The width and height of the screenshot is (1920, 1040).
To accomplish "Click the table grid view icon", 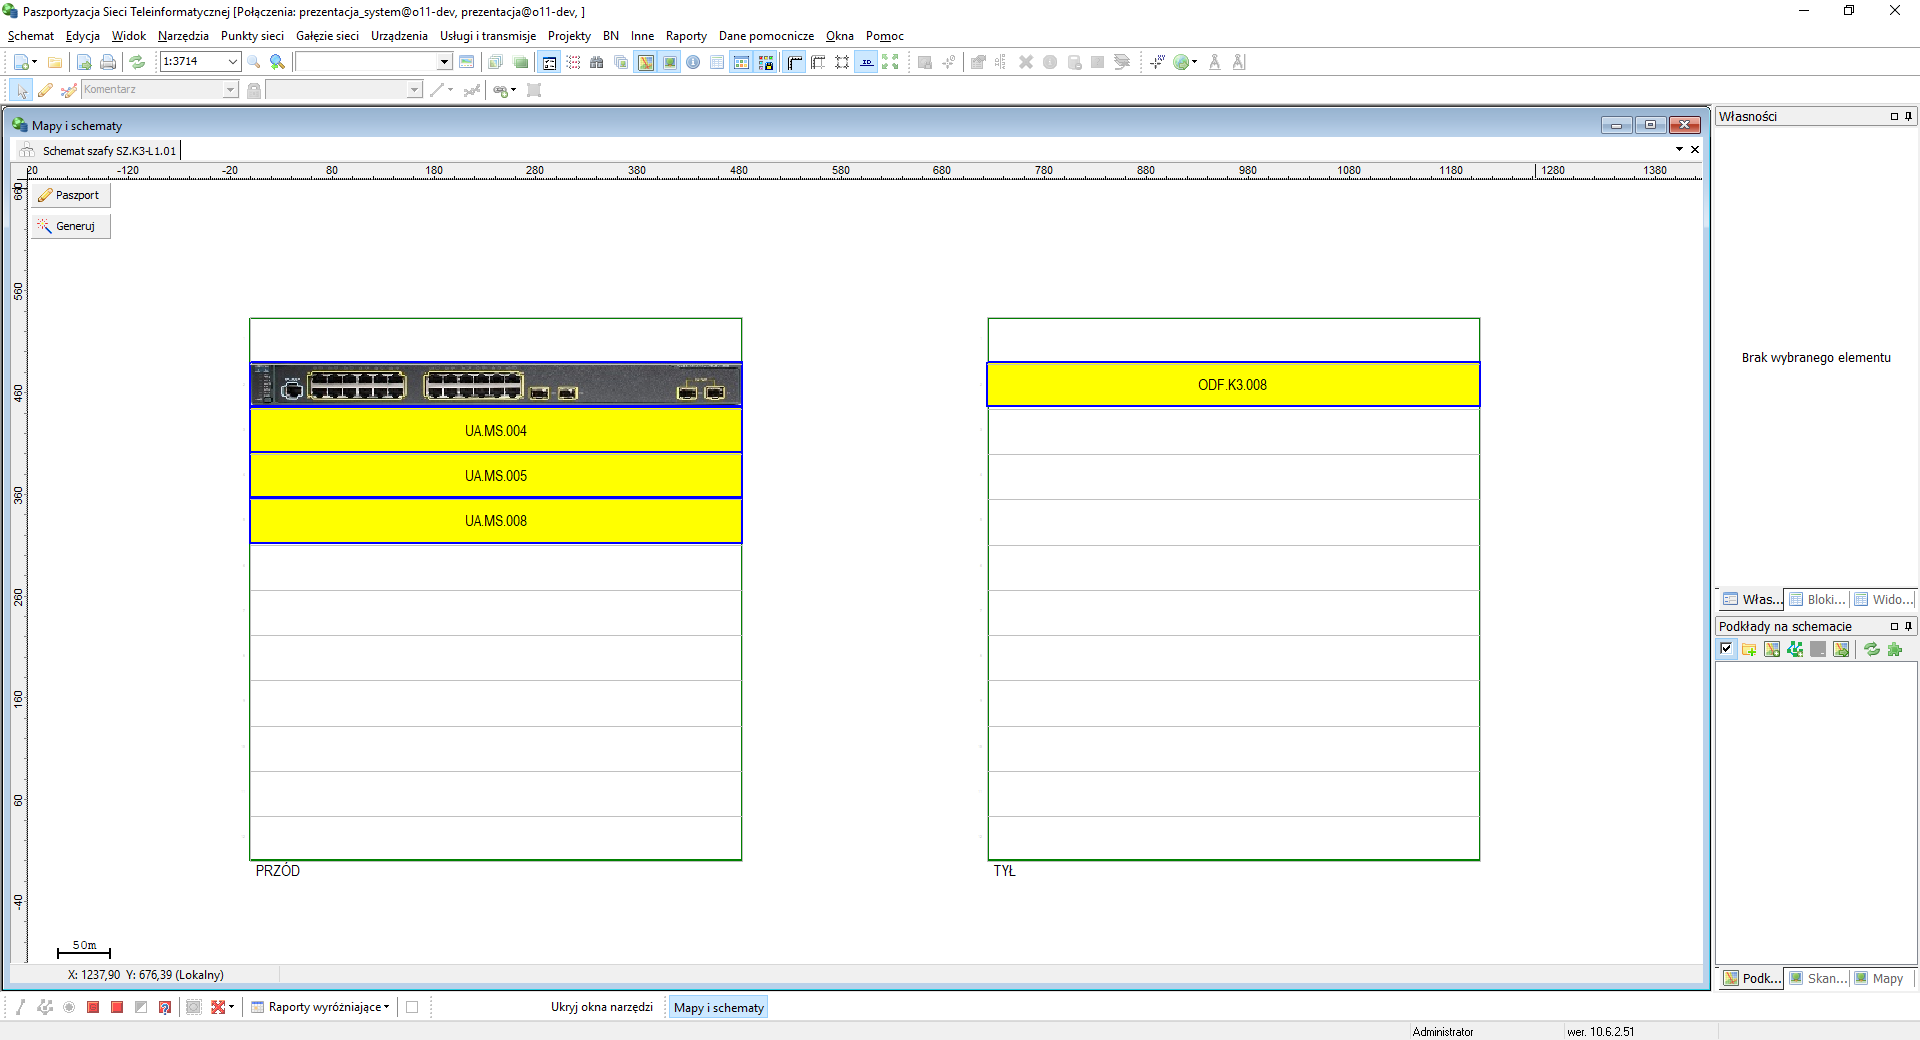I will [717, 62].
